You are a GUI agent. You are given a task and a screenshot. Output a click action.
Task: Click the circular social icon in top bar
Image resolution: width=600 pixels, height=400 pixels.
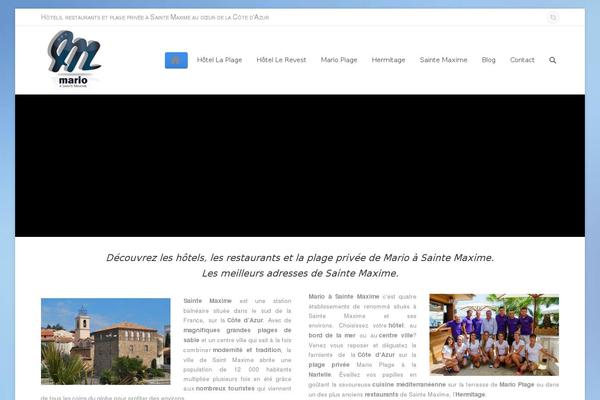[x=553, y=18]
